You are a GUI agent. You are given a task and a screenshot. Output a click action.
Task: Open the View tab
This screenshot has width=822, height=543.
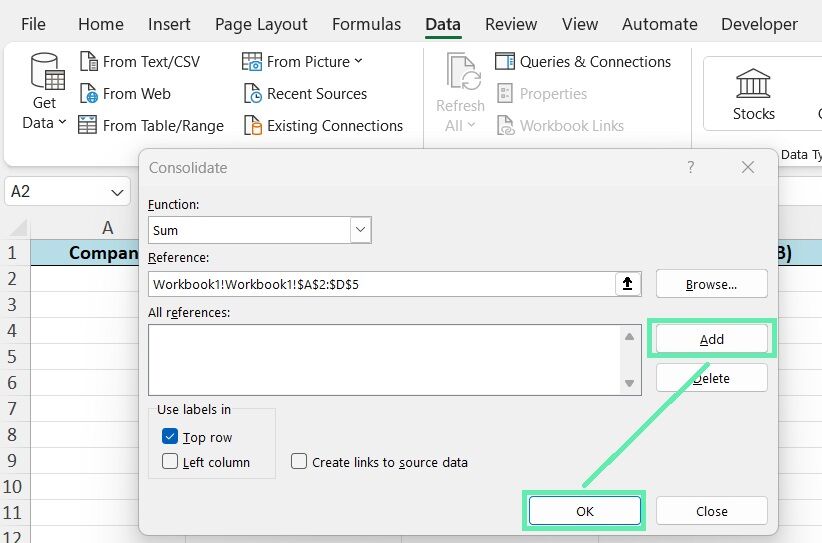(x=580, y=24)
